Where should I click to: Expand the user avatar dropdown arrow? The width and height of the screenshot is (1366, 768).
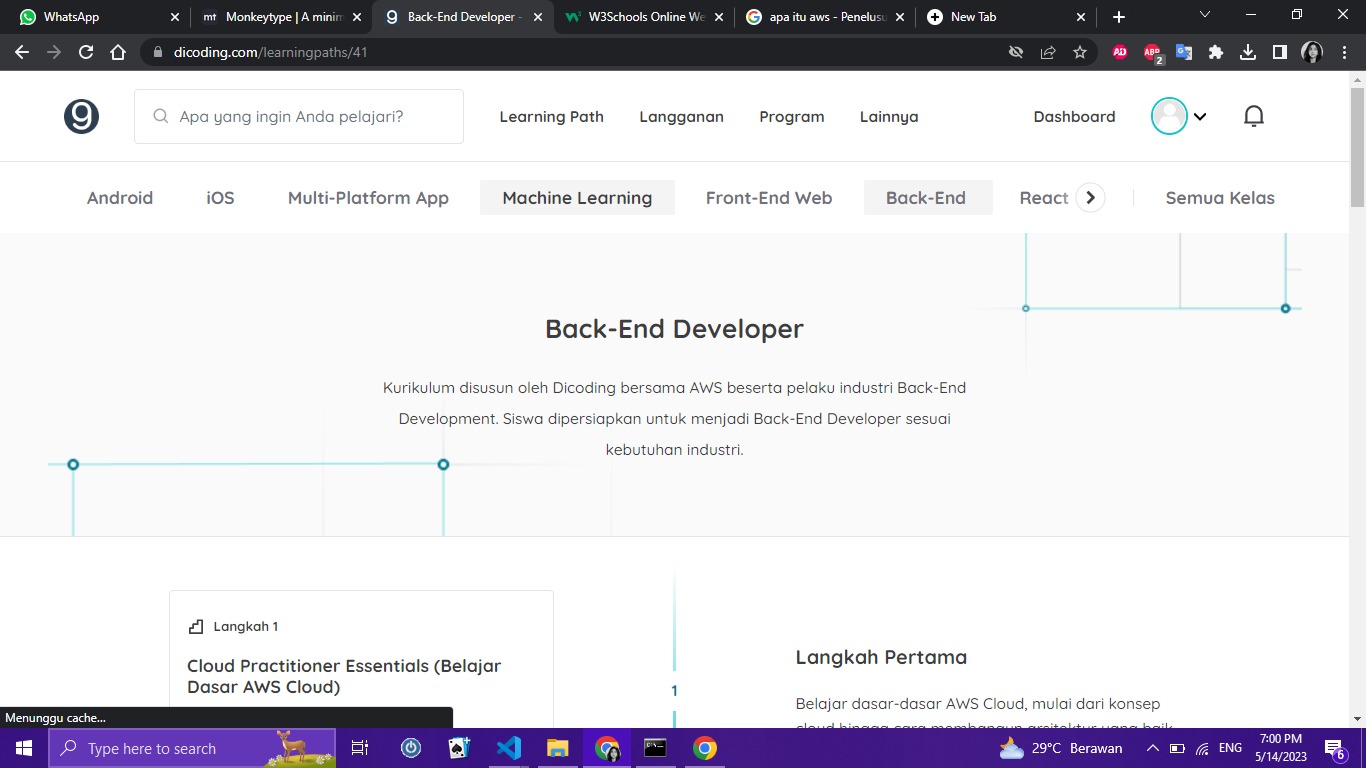point(1200,117)
